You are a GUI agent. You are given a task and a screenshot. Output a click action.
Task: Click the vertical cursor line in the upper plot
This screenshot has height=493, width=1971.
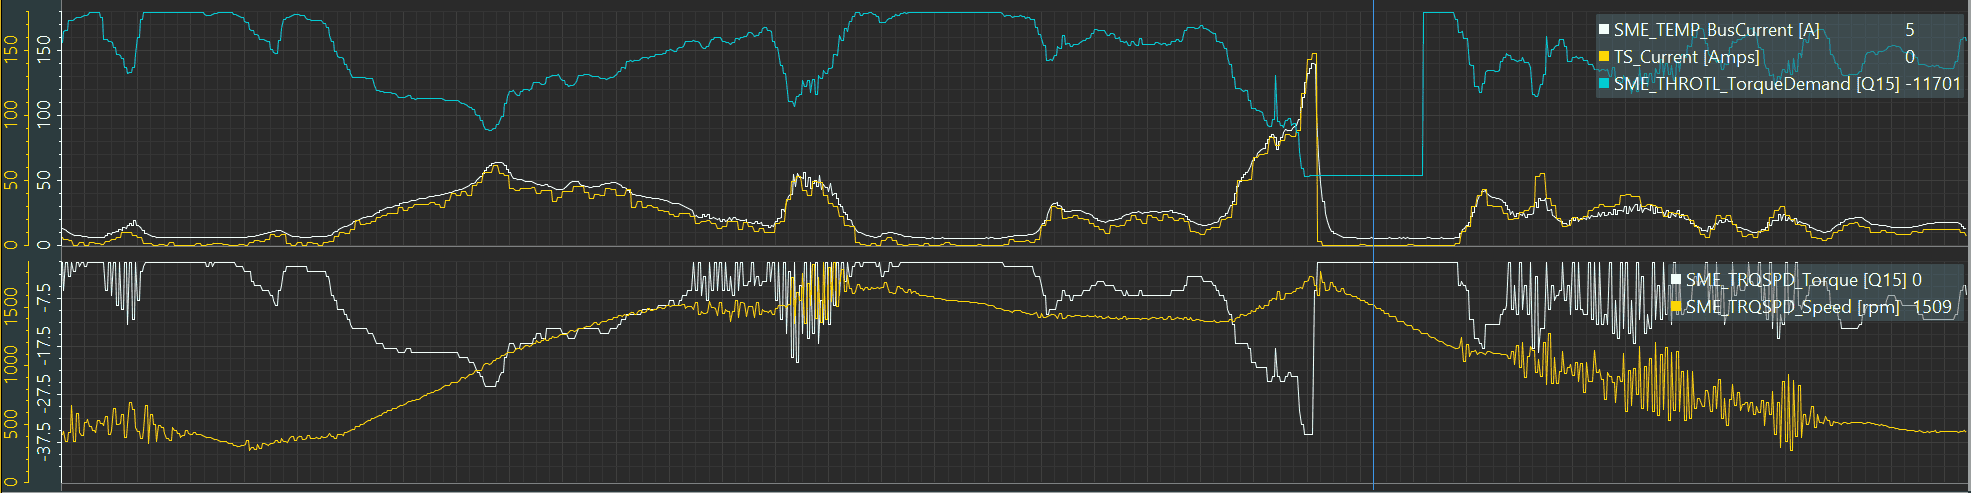1373,130
